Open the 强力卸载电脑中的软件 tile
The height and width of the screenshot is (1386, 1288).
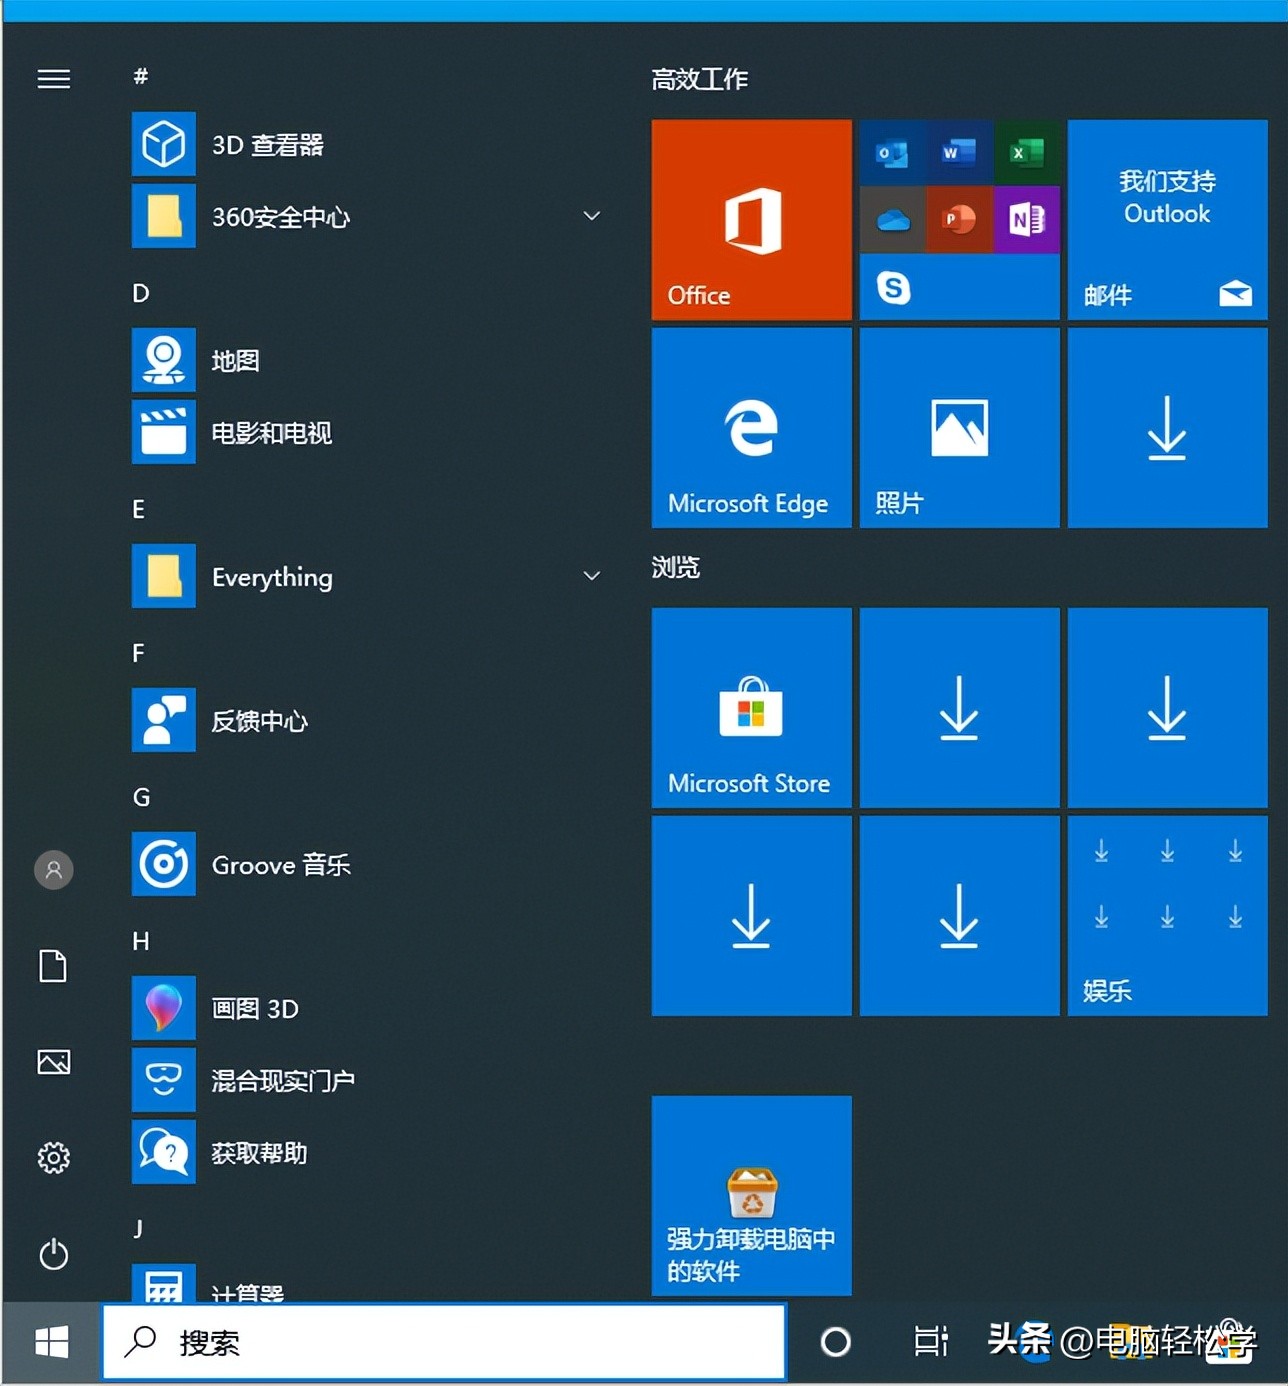coord(752,1196)
